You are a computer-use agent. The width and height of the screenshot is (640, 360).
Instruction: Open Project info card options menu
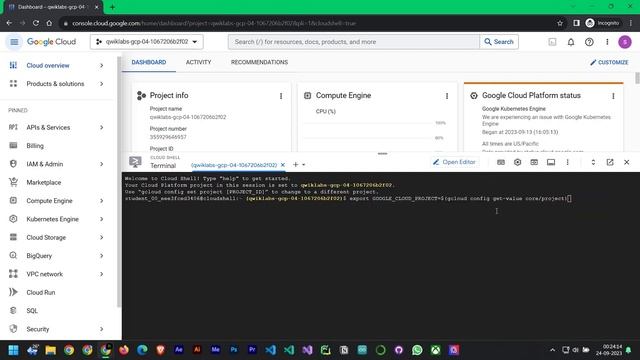[x=281, y=96]
